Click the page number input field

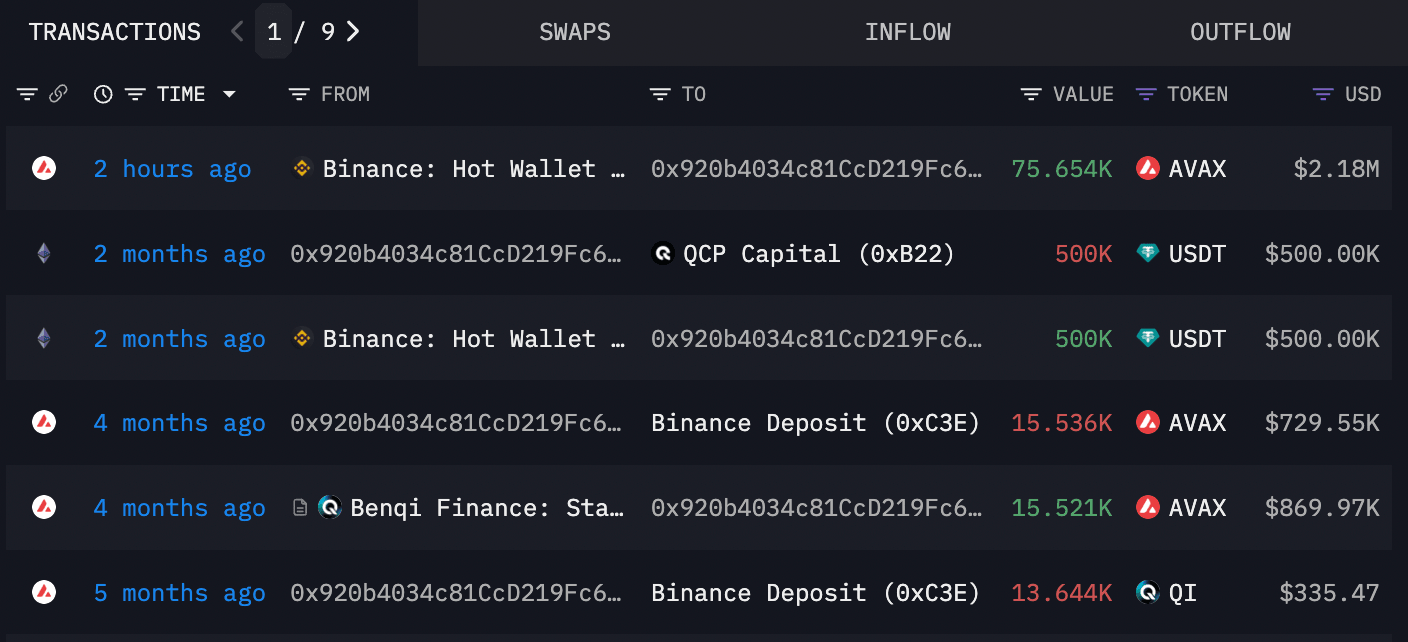pos(274,32)
